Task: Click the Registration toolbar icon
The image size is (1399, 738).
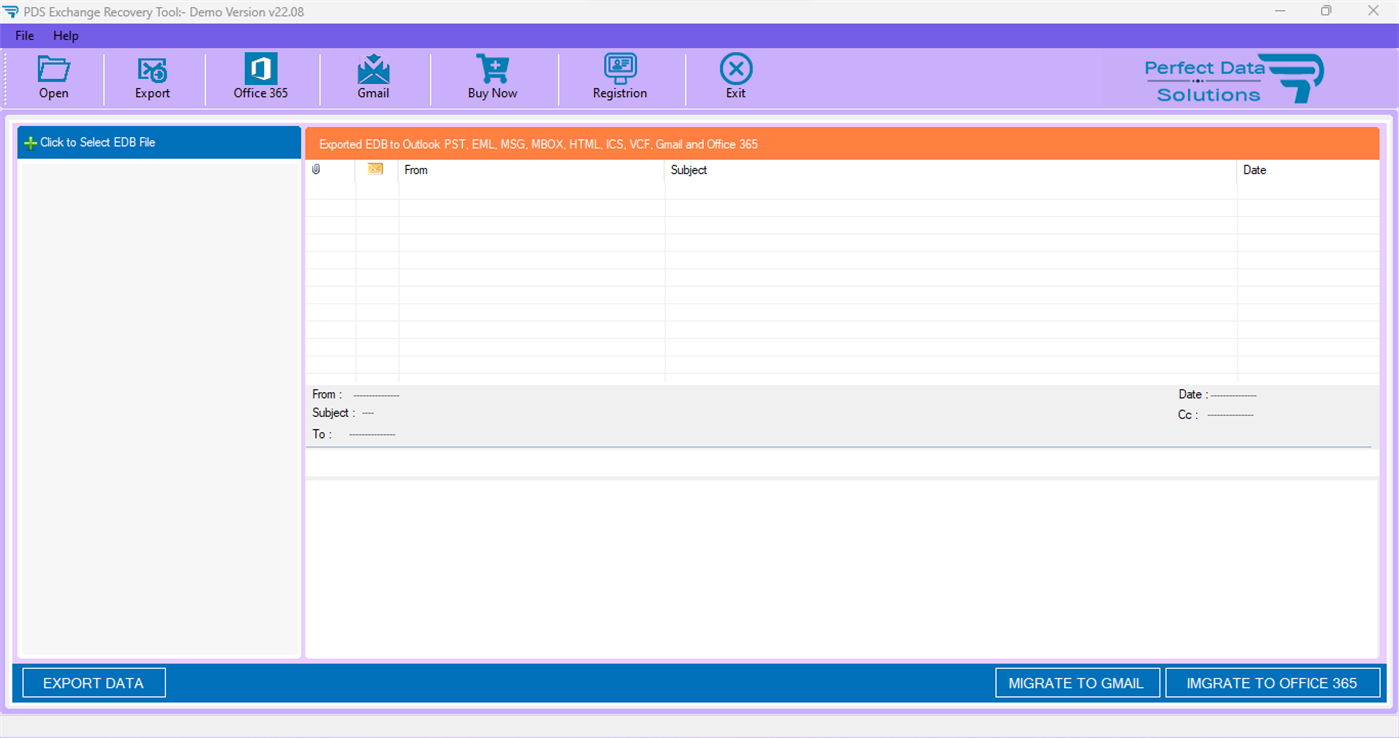Action: tap(620, 77)
